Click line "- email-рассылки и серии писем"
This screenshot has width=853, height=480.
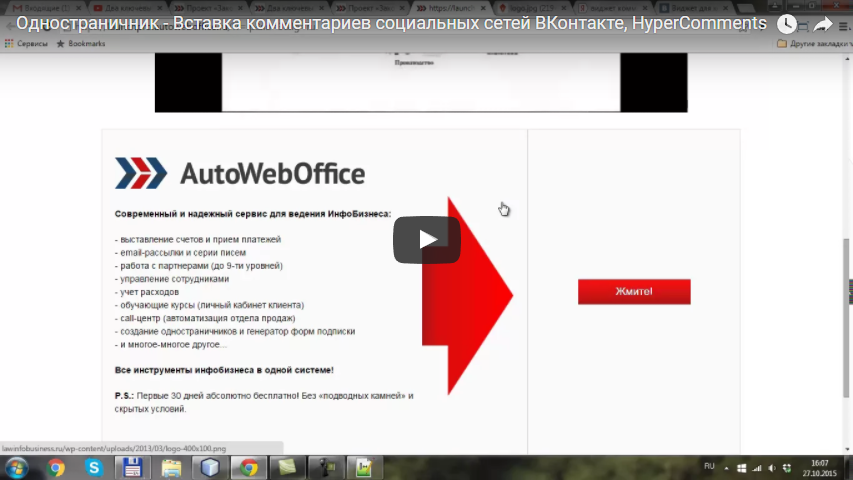181,253
